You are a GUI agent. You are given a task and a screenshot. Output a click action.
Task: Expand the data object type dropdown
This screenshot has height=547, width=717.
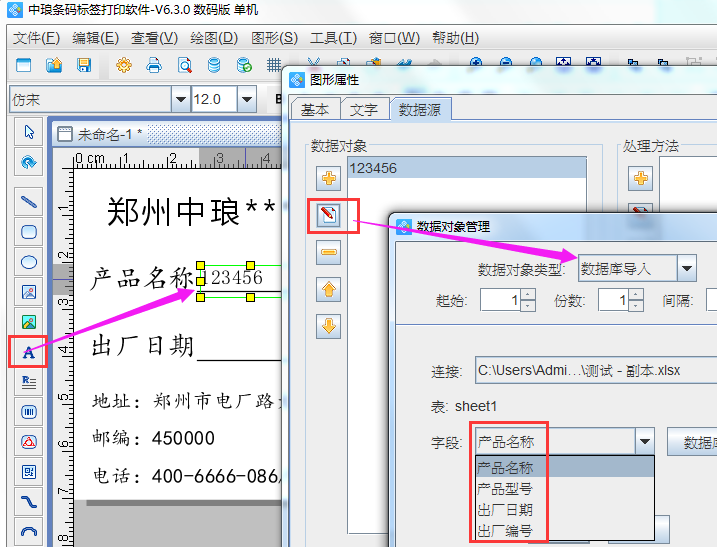click(x=686, y=268)
